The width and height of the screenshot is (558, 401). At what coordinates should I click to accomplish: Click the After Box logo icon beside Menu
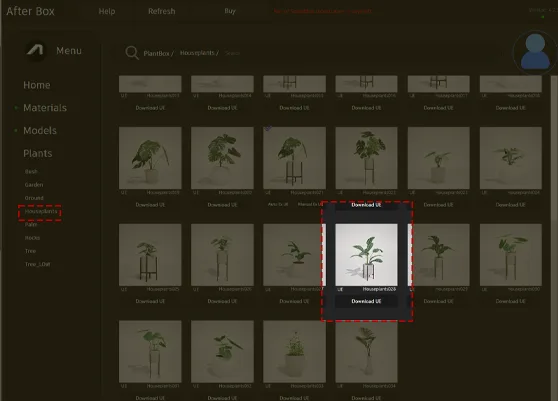(36, 51)
